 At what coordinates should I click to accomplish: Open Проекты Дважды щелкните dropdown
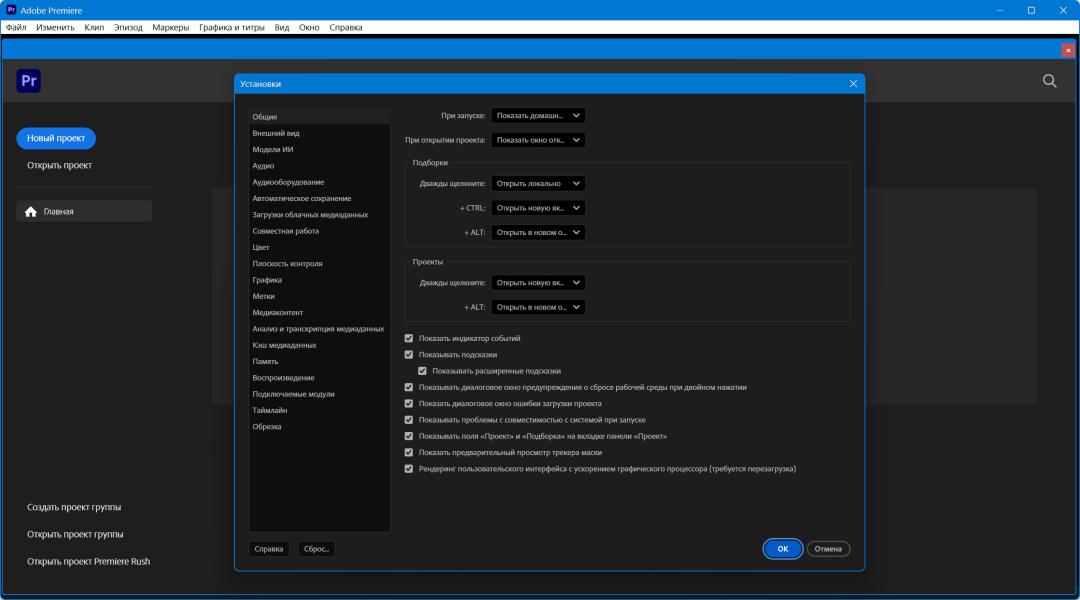tap(537, 283)
